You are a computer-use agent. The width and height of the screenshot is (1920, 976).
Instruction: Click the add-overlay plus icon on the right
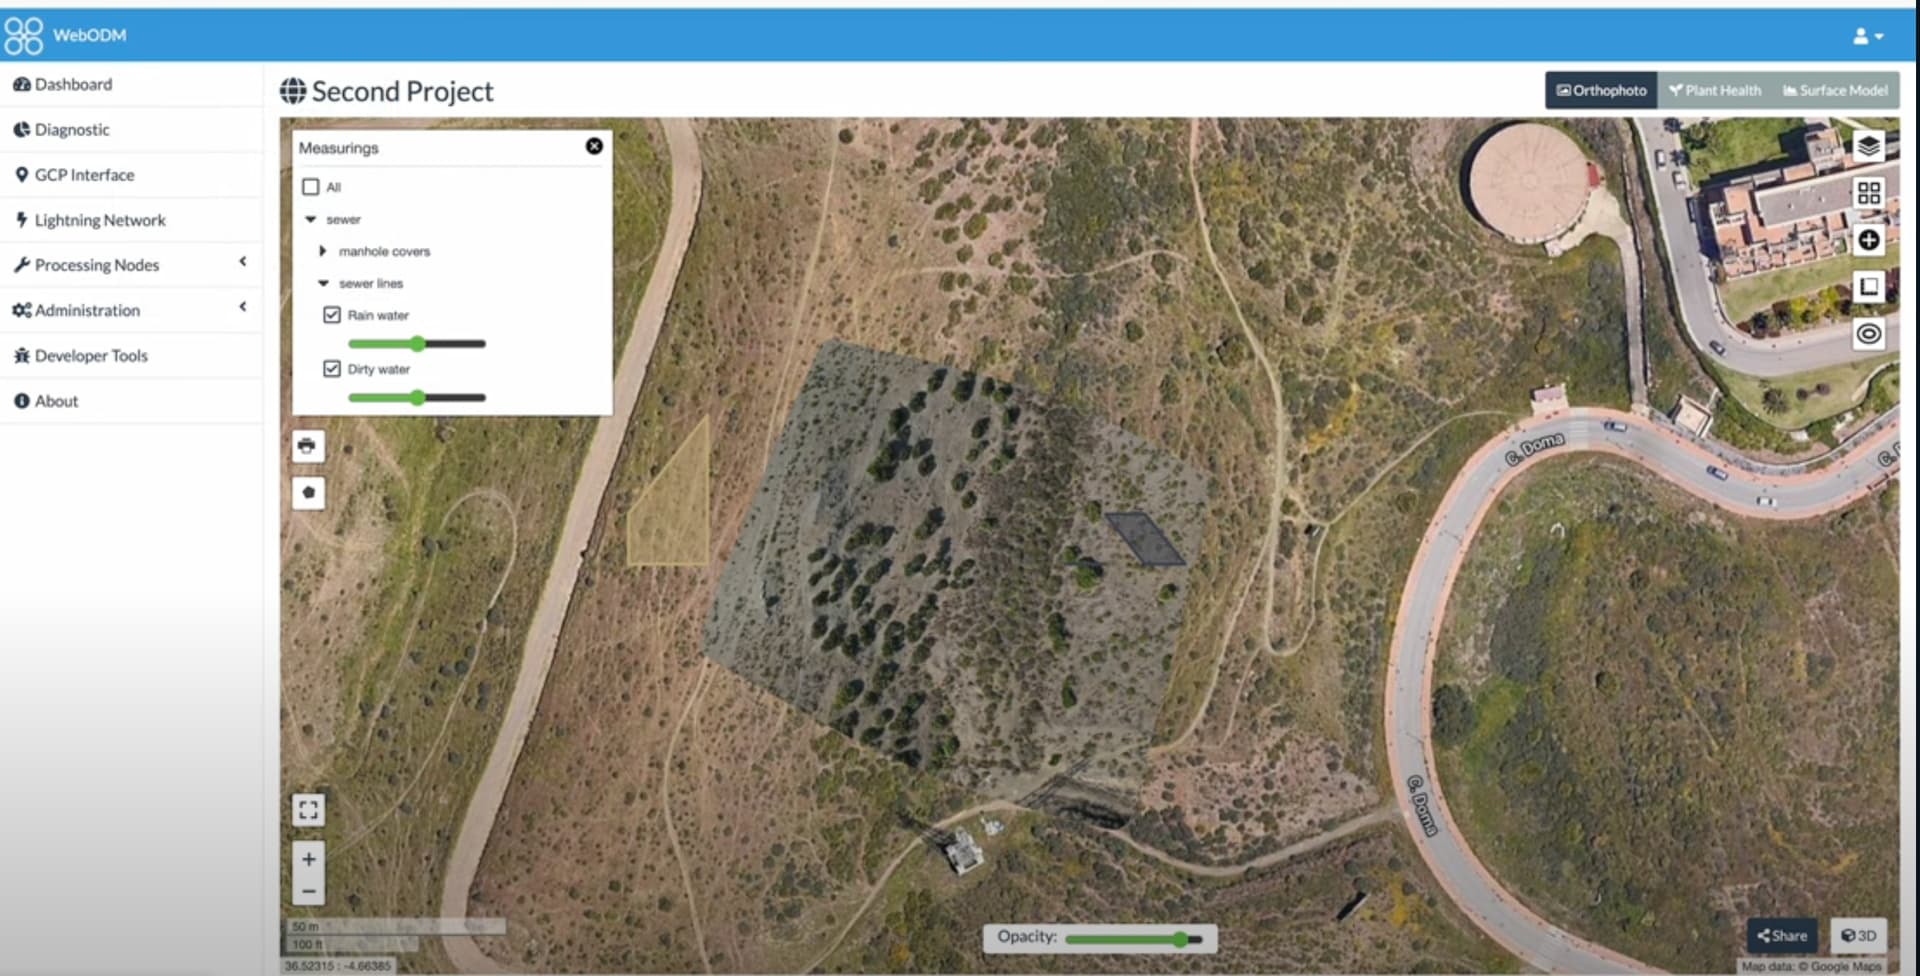[x=1869, y=240]
